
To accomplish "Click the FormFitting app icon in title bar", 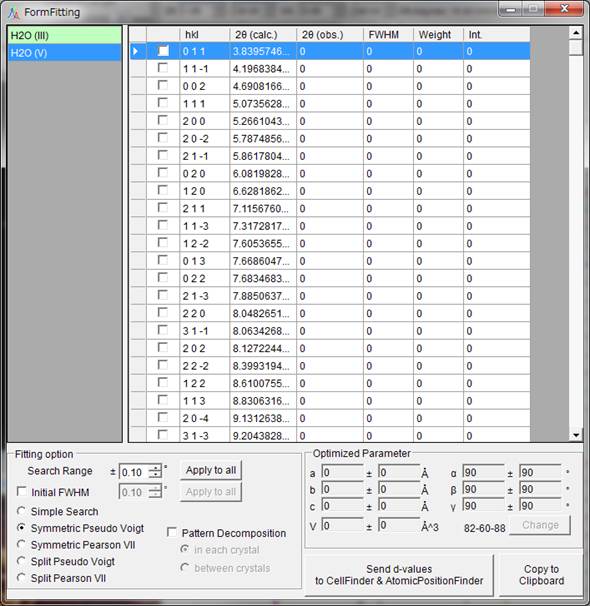I will [x=14, y=13].
